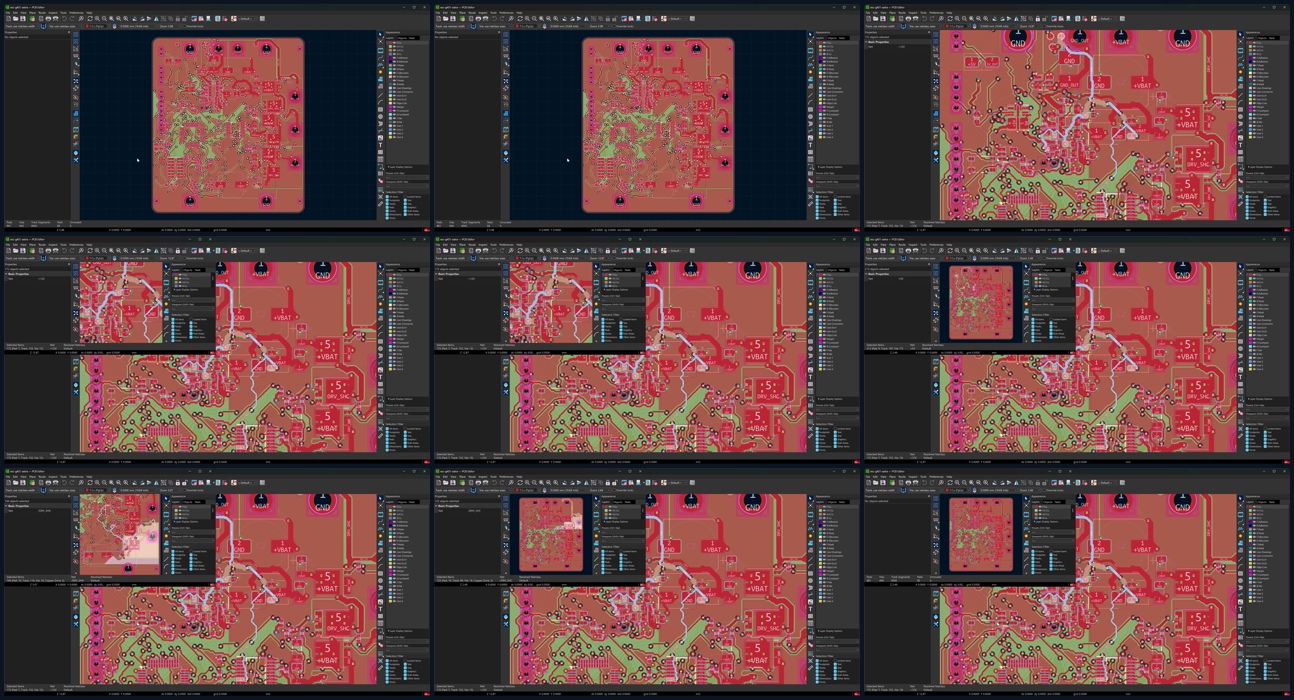1294x700 pixels.
Task: Open zoom level dropdown in top-right window
Action: click(1030, 26)
